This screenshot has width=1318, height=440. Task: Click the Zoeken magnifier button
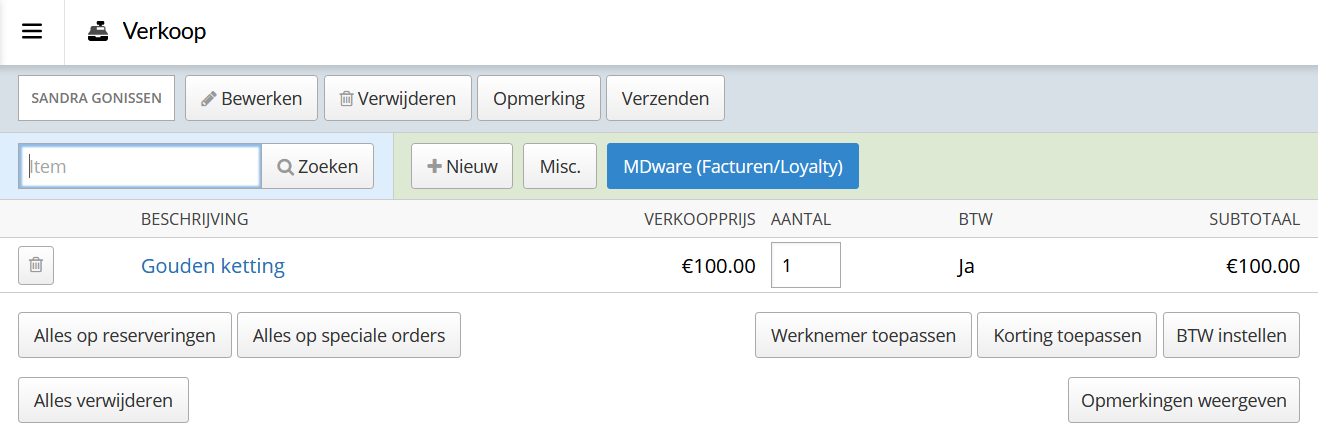click(x=317, y=166)
